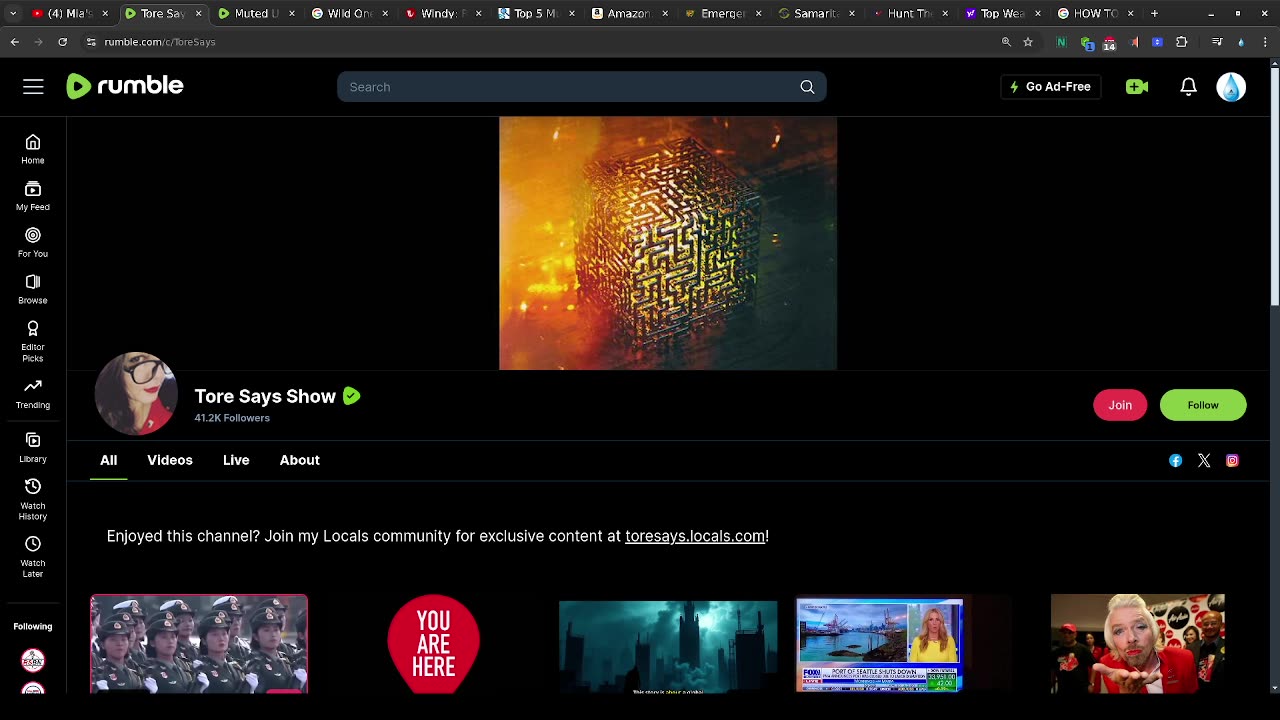Viewport: 1280px width, 720px height.
Task: Click the Rumble logo
Action: tap(125, 86)
